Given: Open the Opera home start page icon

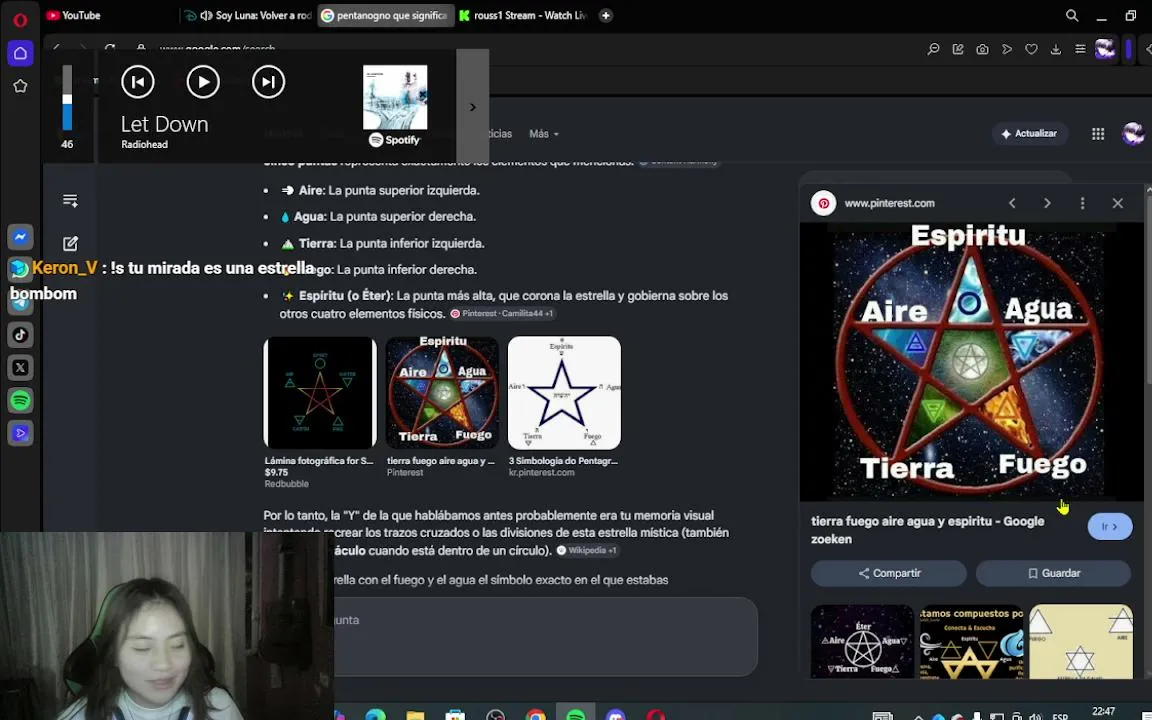Looking at the screenshot, I should click(21, 53).
